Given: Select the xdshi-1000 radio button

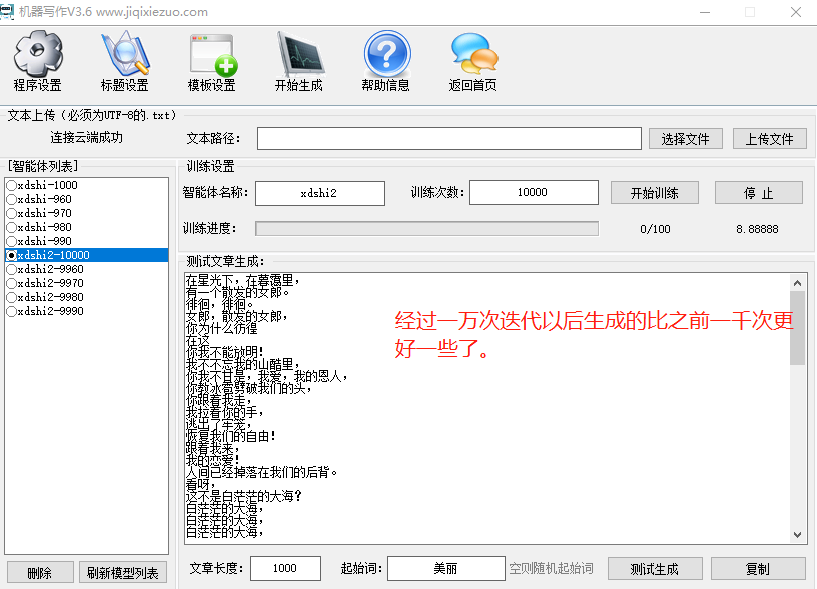Looking at the screenshot, I should [12, 185].
